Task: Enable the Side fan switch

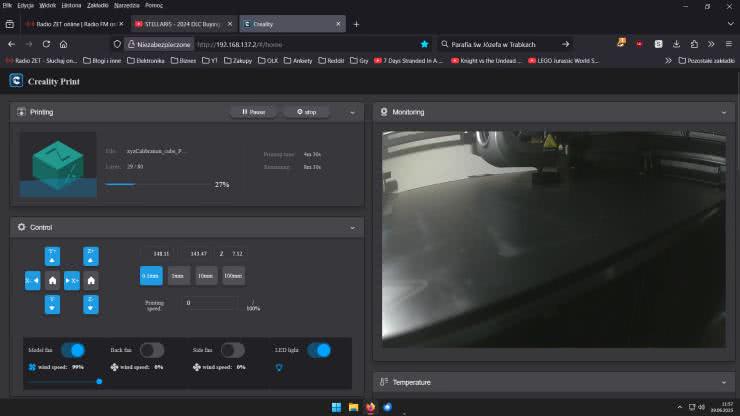Action: tap(232, 350)
